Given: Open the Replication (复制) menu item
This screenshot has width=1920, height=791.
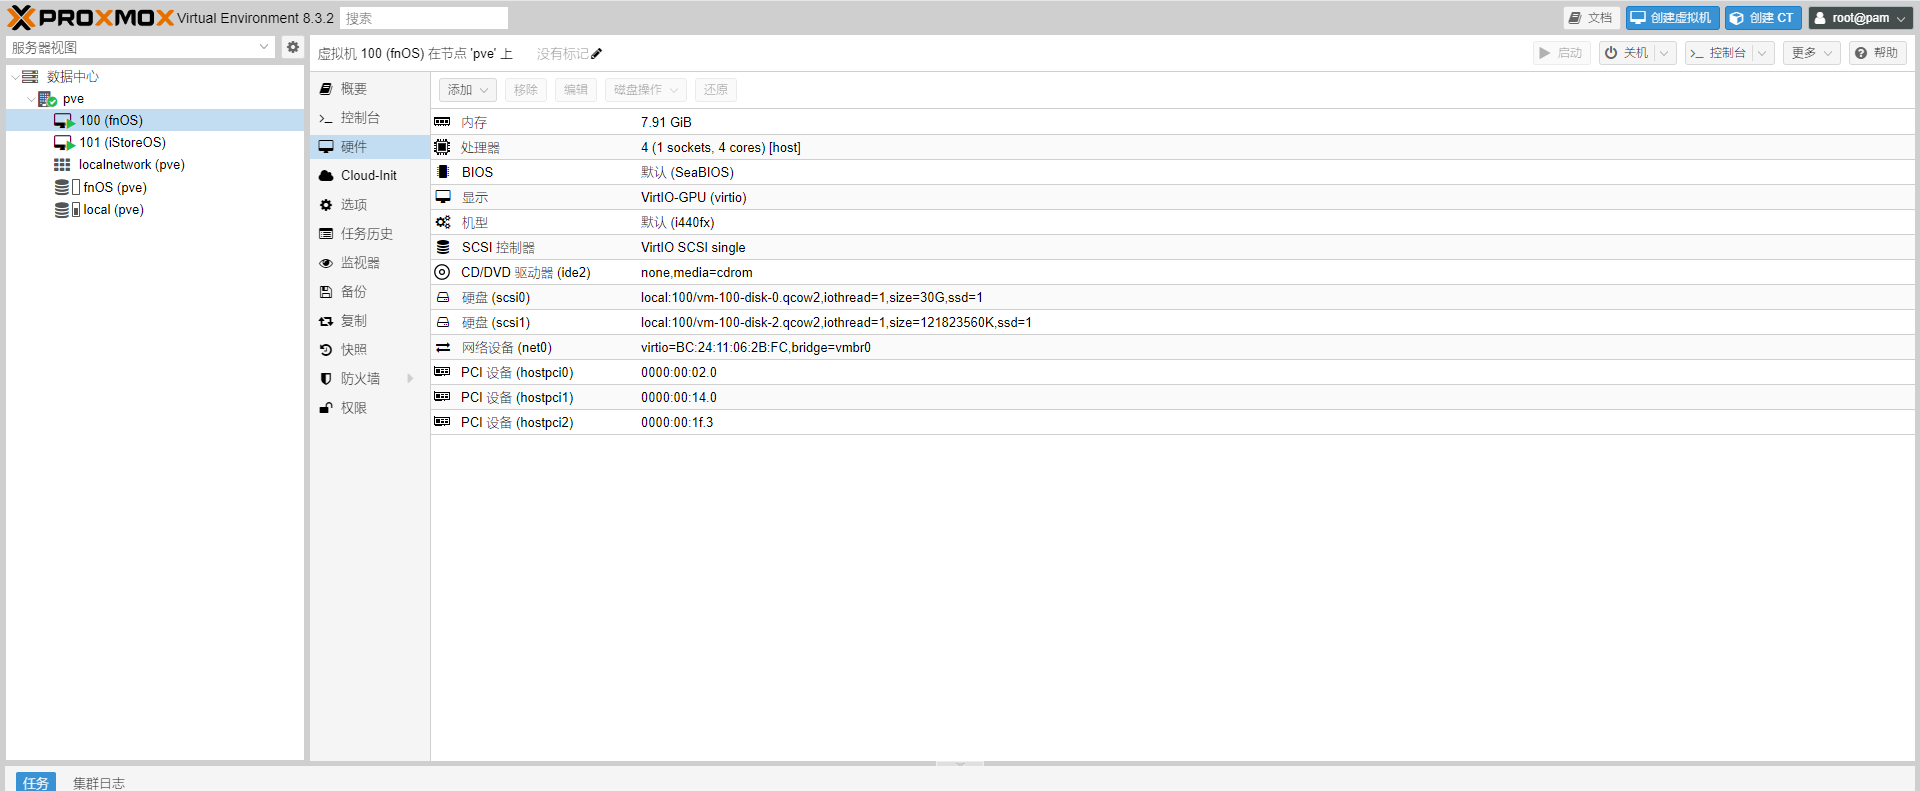Looking at the screenshot, I should 370,321.
